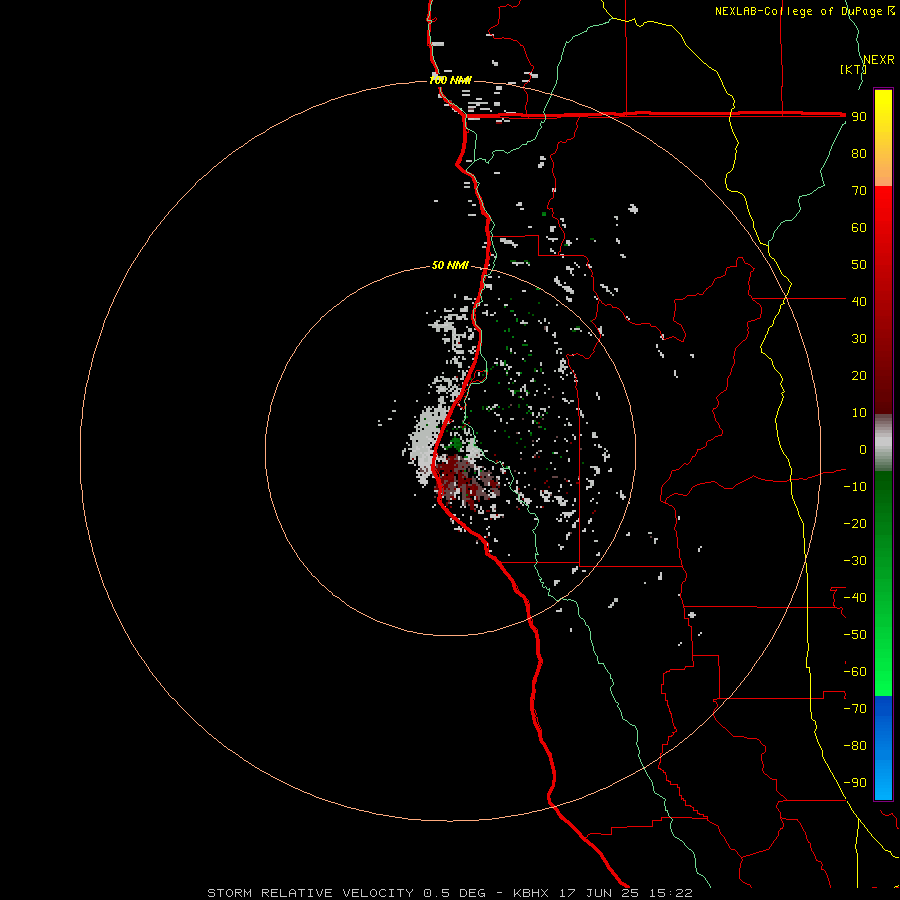Click the -80 scale label

click(855, 746)
